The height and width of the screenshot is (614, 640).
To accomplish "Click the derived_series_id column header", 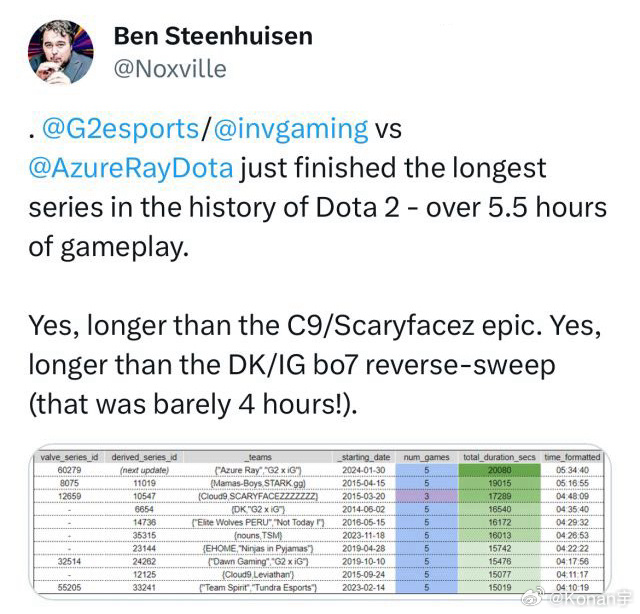I will point(146,457).
